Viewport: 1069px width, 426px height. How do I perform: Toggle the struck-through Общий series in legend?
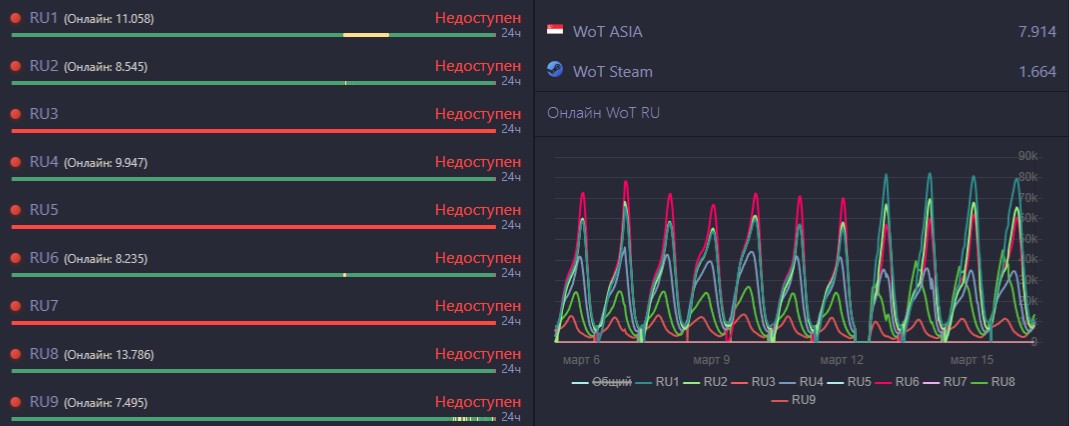601,382
